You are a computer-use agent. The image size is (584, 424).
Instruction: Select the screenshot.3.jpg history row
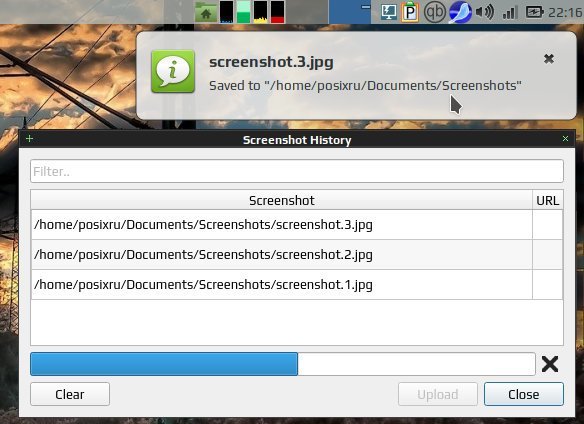(x=297, y=225)
